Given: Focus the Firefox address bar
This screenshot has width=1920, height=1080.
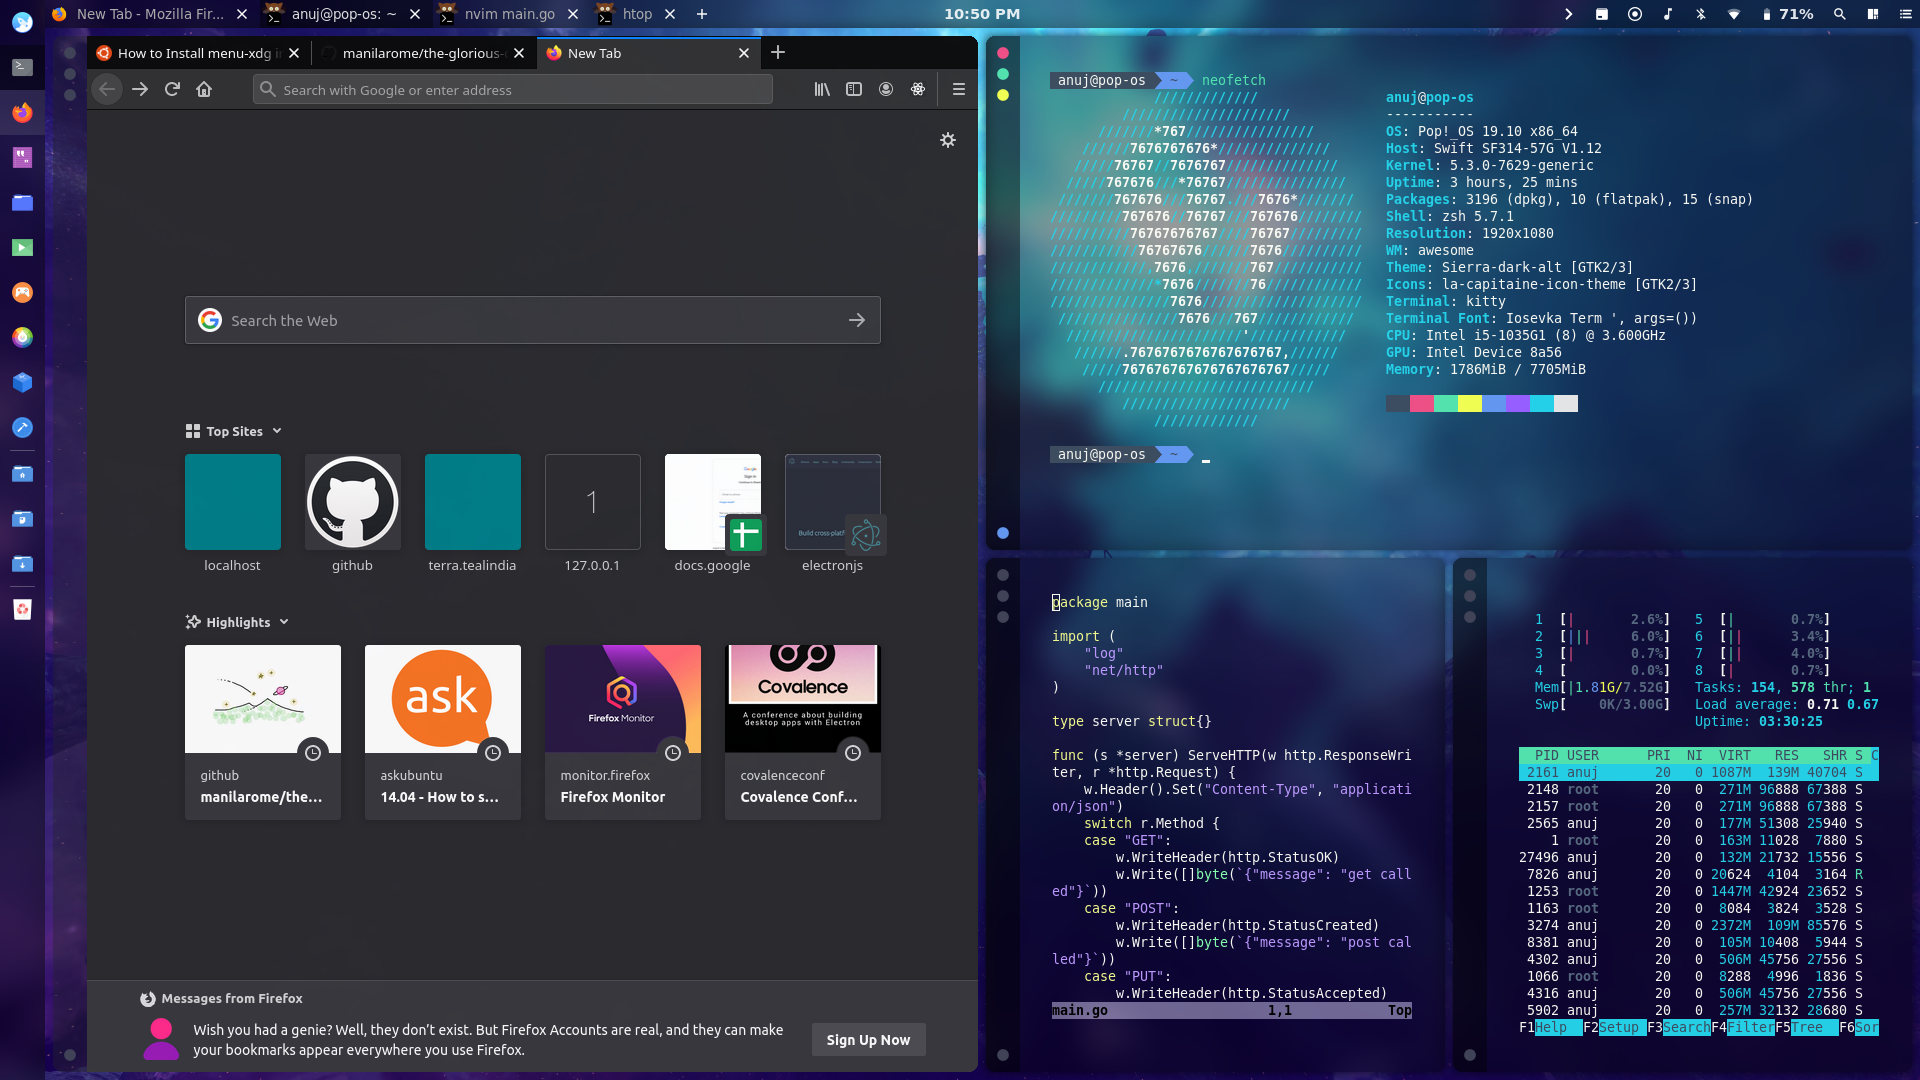Looking at the screenshot, I should click(513, 89).
